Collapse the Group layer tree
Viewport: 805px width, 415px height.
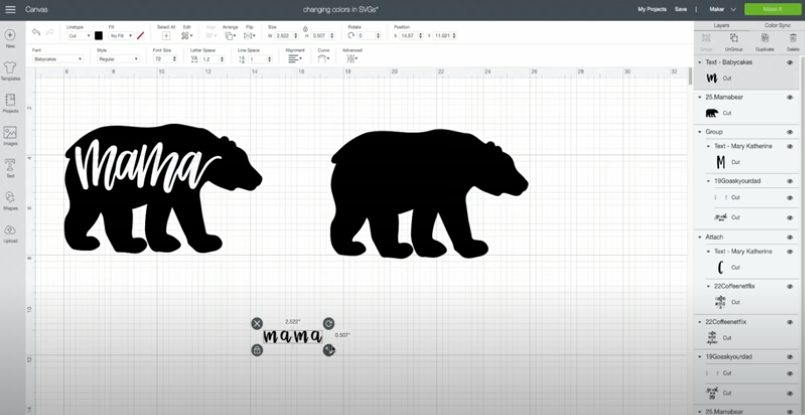pyautogui.click(x=700, y=132)
